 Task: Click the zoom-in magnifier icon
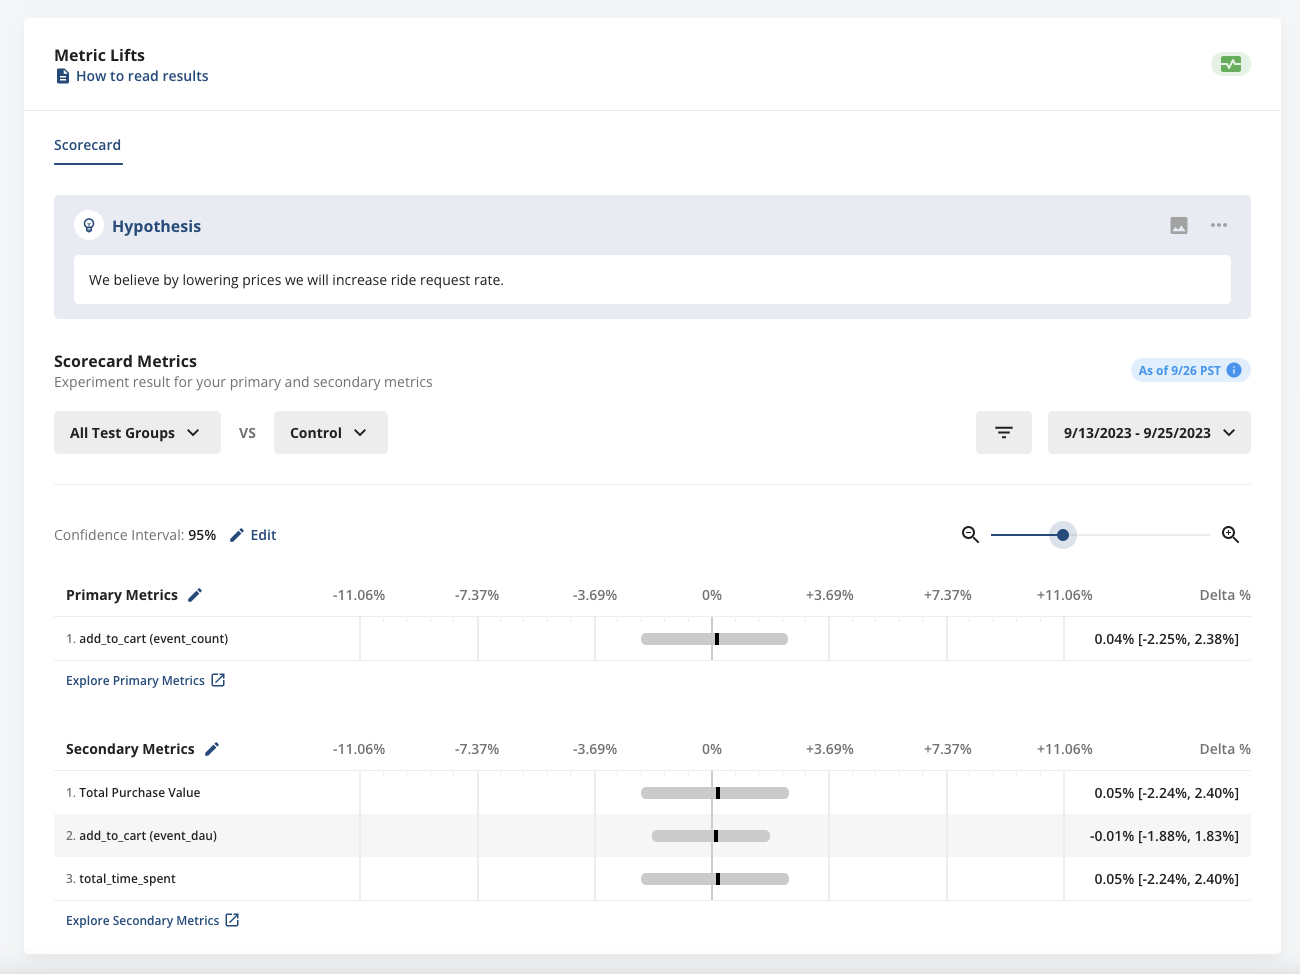coord(1230,534)
